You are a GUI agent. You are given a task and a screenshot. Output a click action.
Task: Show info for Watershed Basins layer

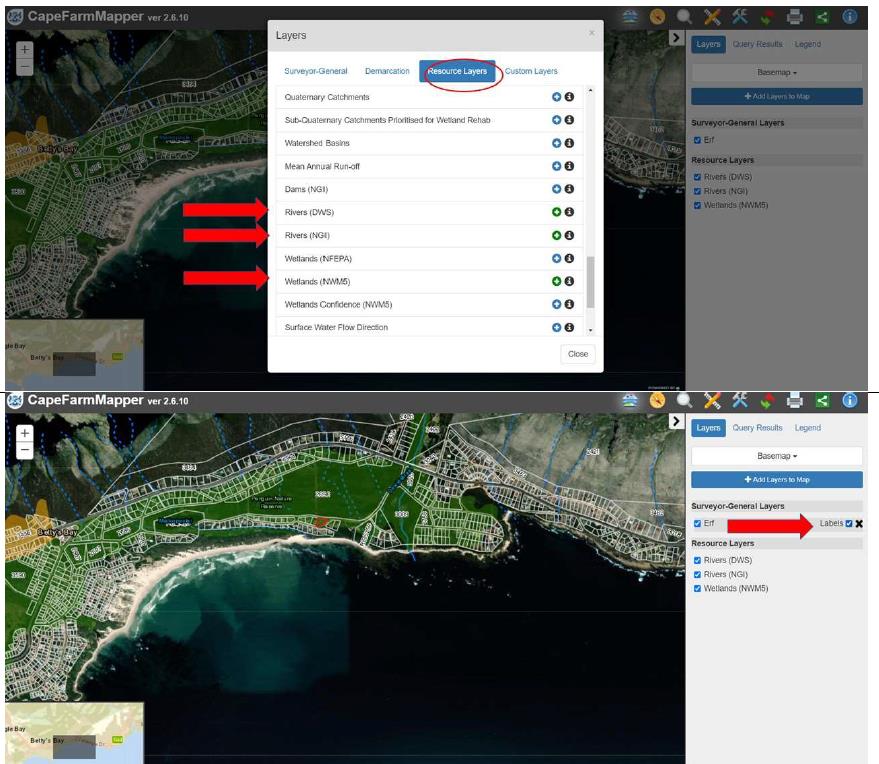coord(569,143)
